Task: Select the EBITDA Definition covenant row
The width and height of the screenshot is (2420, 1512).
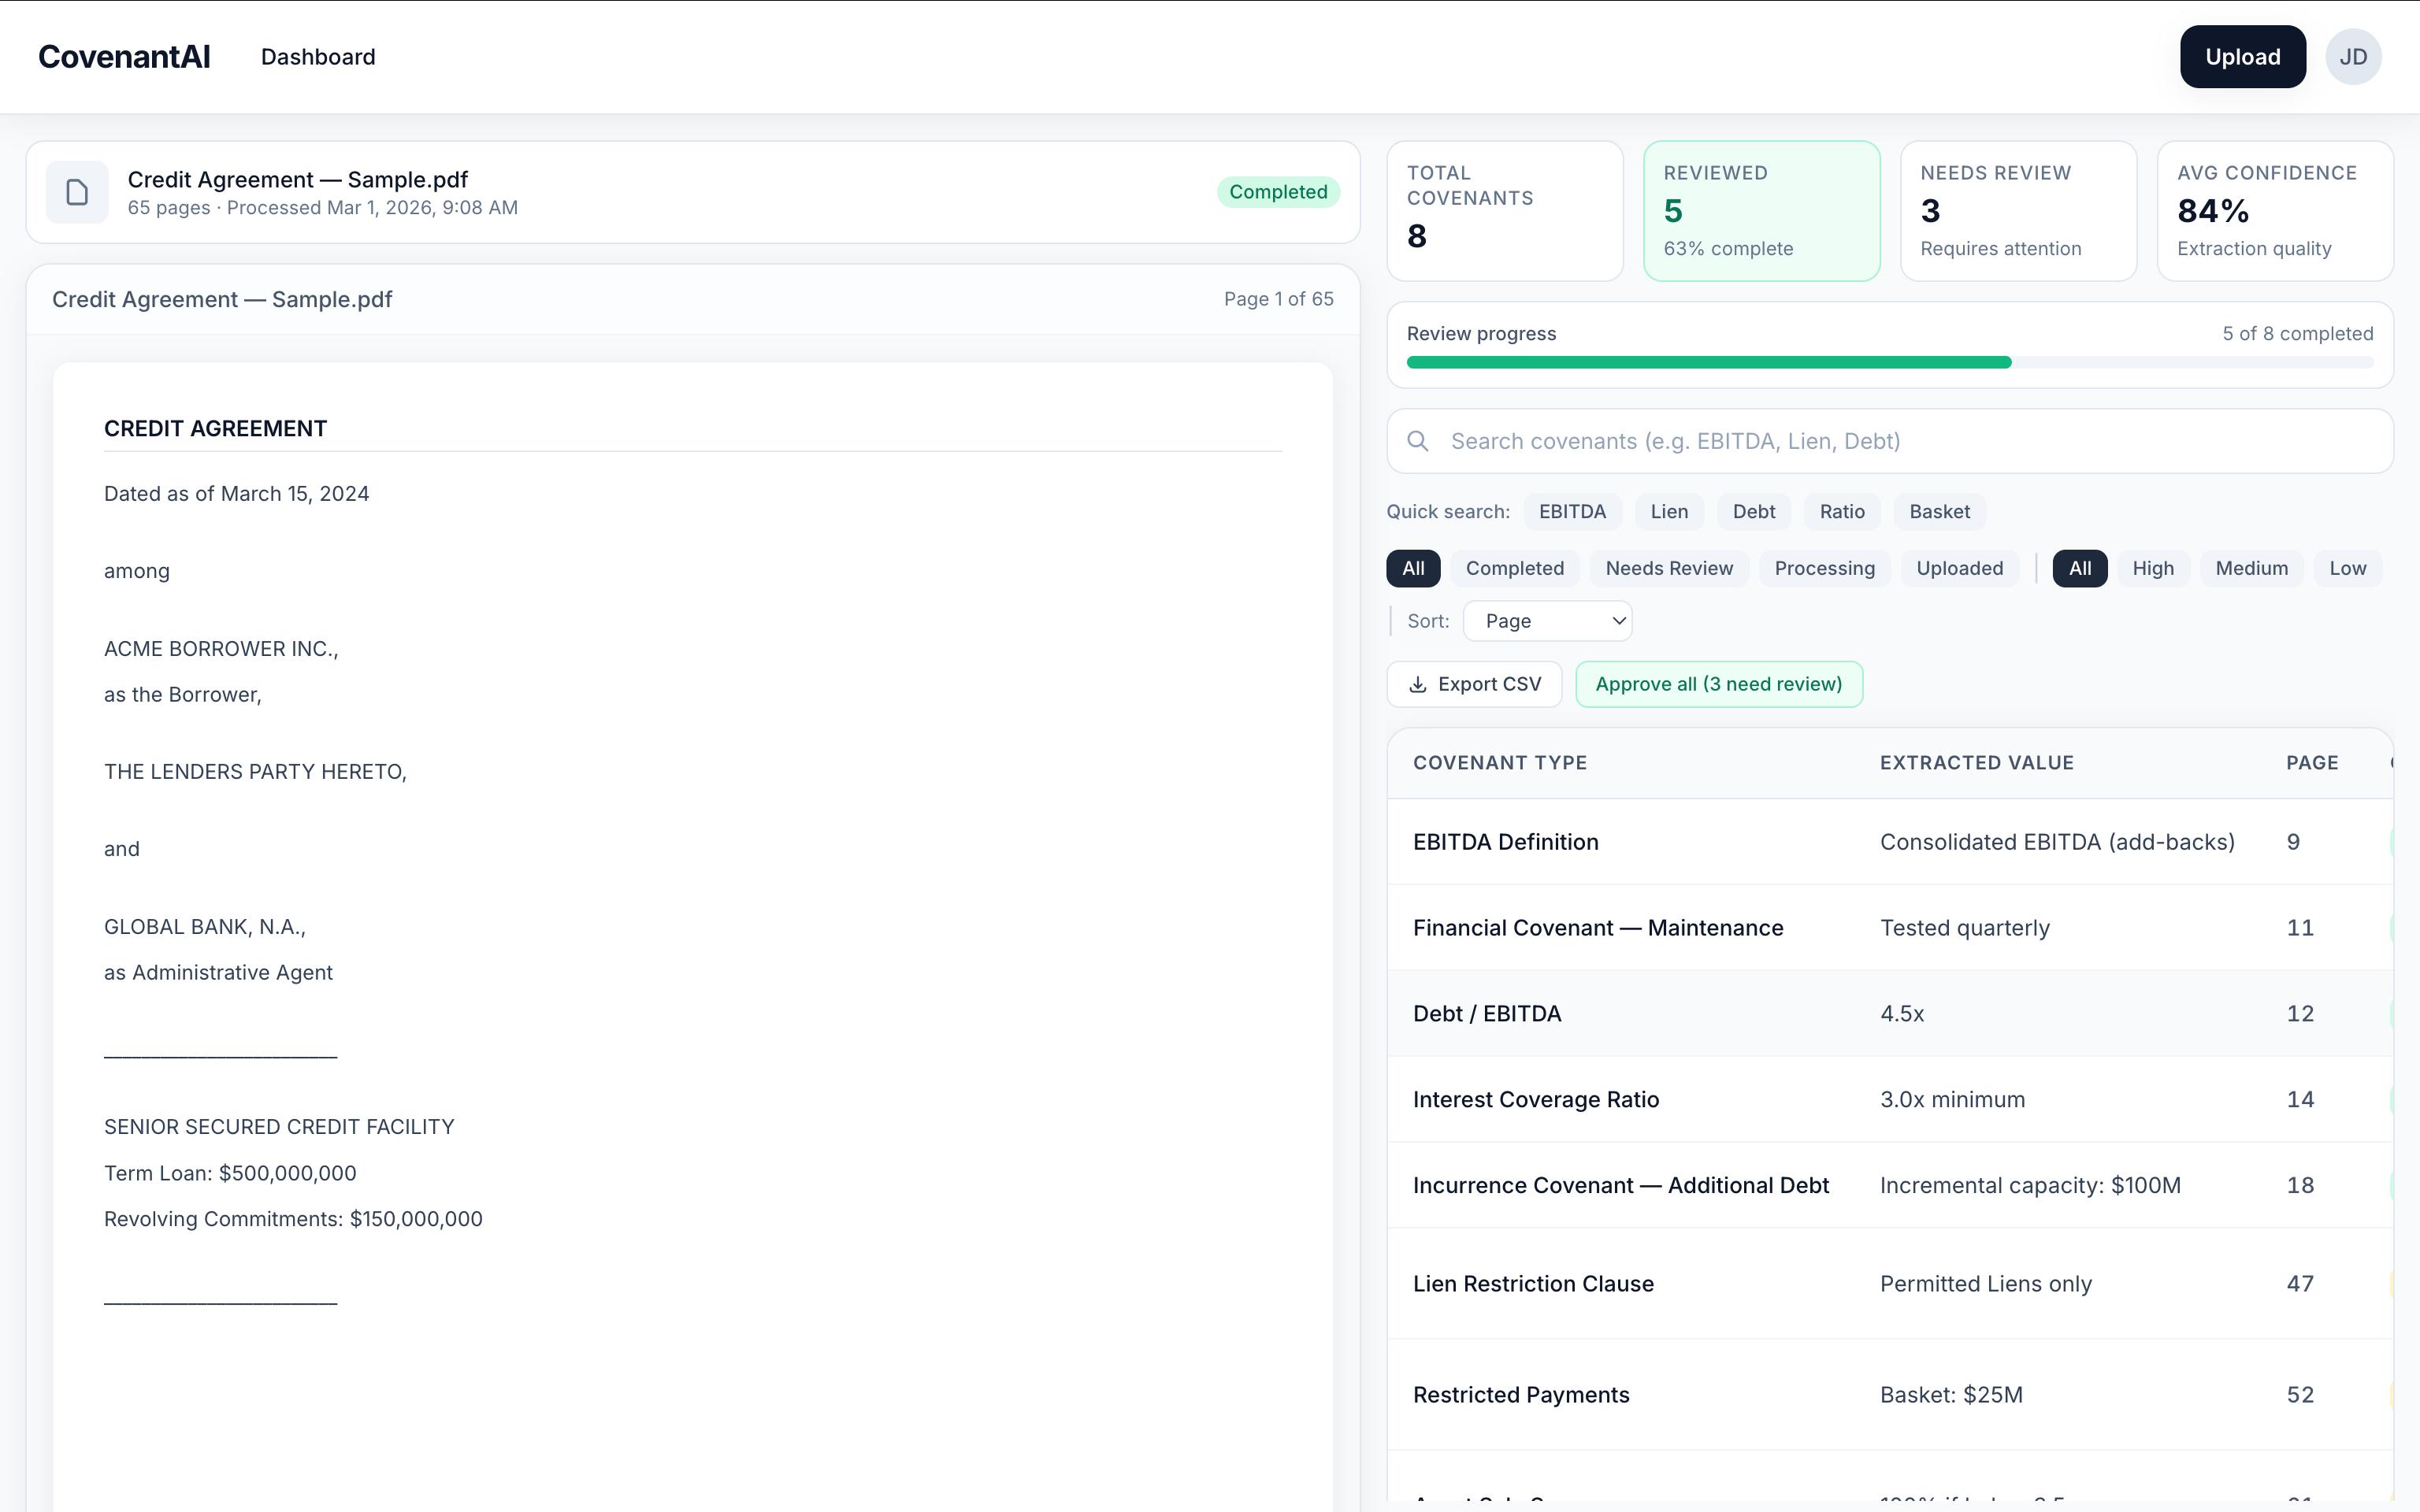Action: click(1890, 842)
